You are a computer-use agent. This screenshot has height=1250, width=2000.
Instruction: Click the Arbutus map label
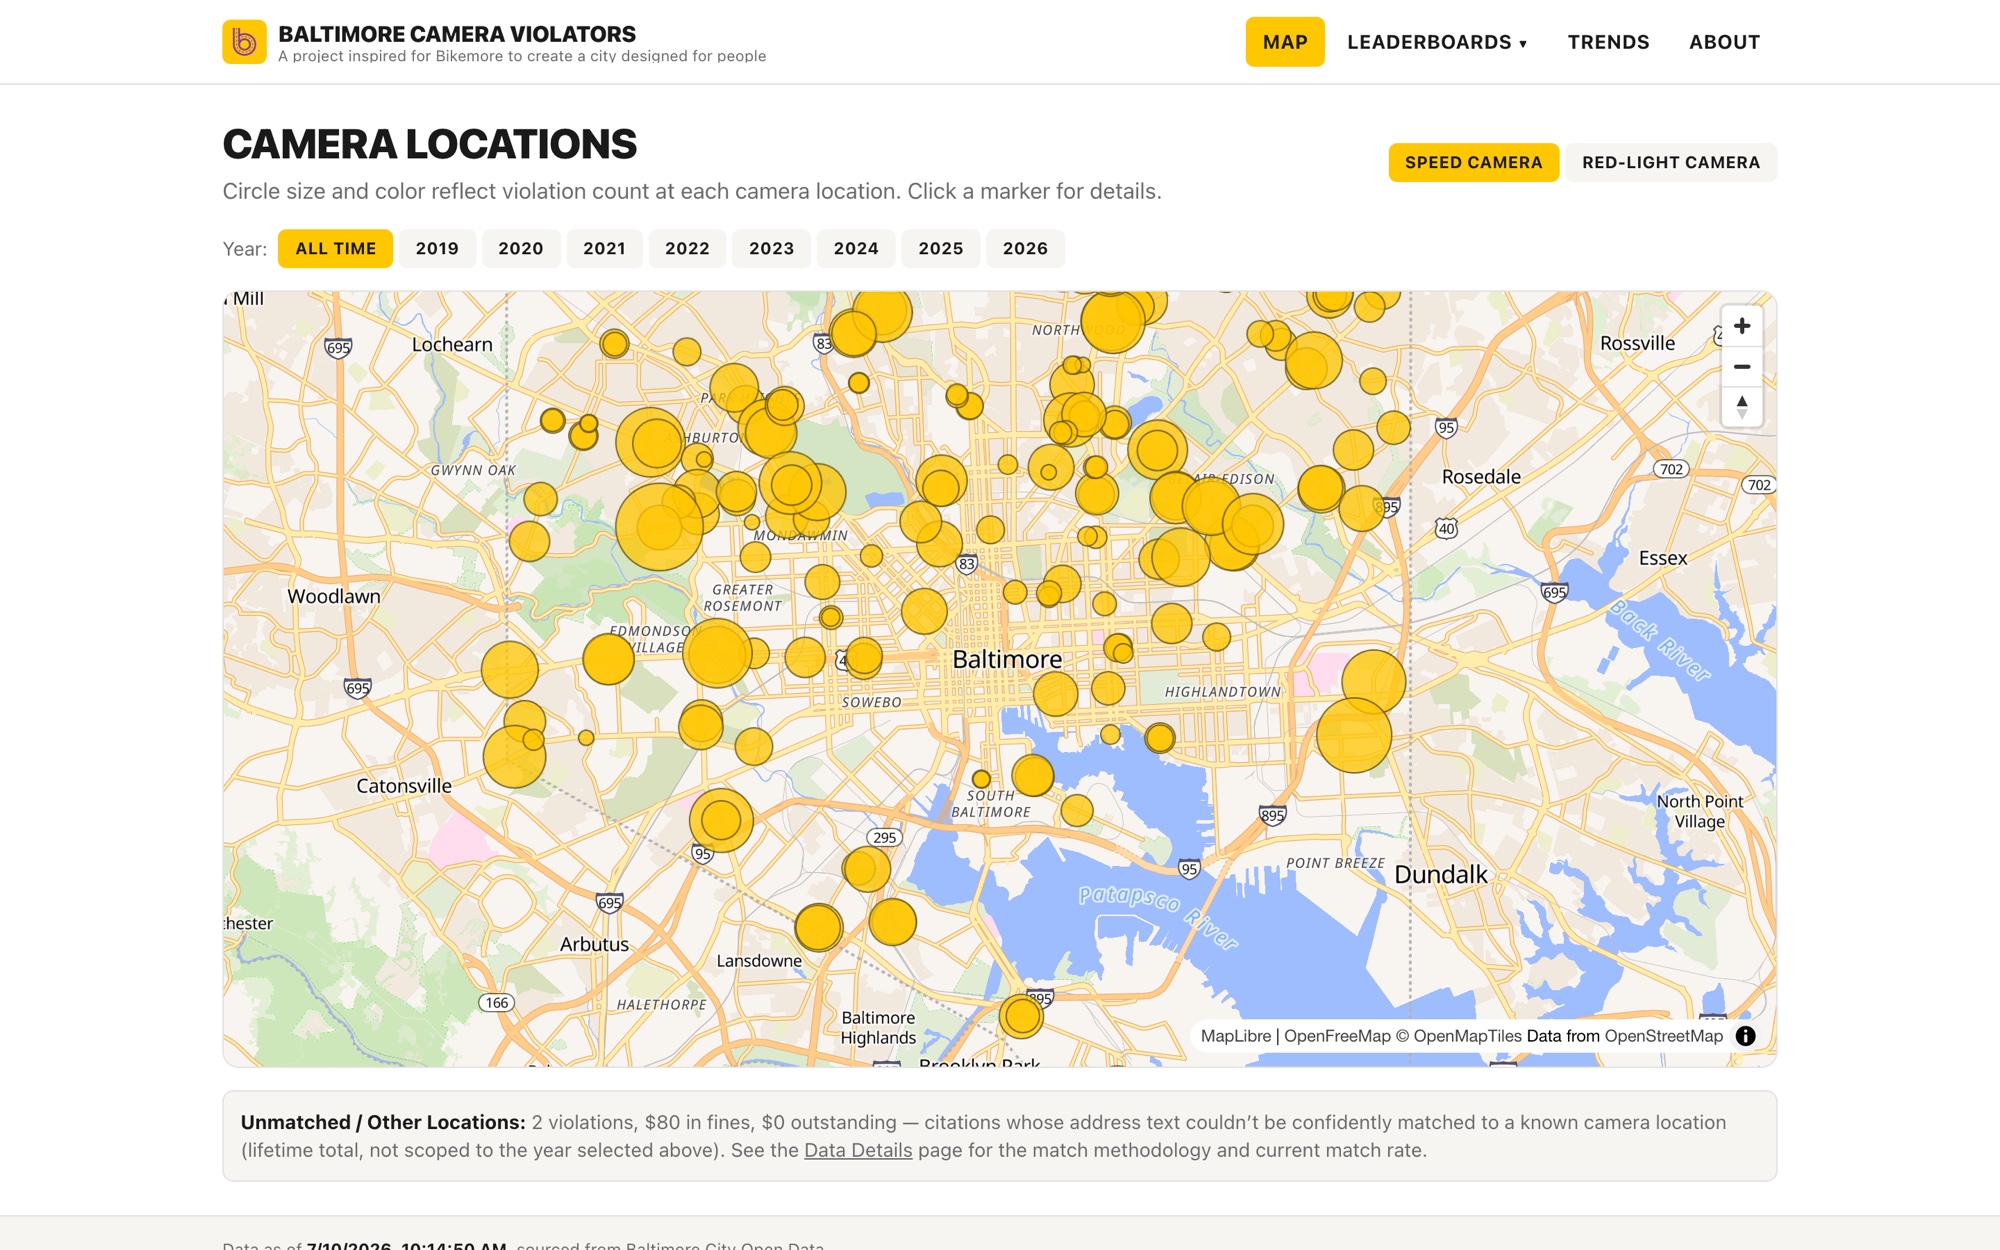(594, 944)
